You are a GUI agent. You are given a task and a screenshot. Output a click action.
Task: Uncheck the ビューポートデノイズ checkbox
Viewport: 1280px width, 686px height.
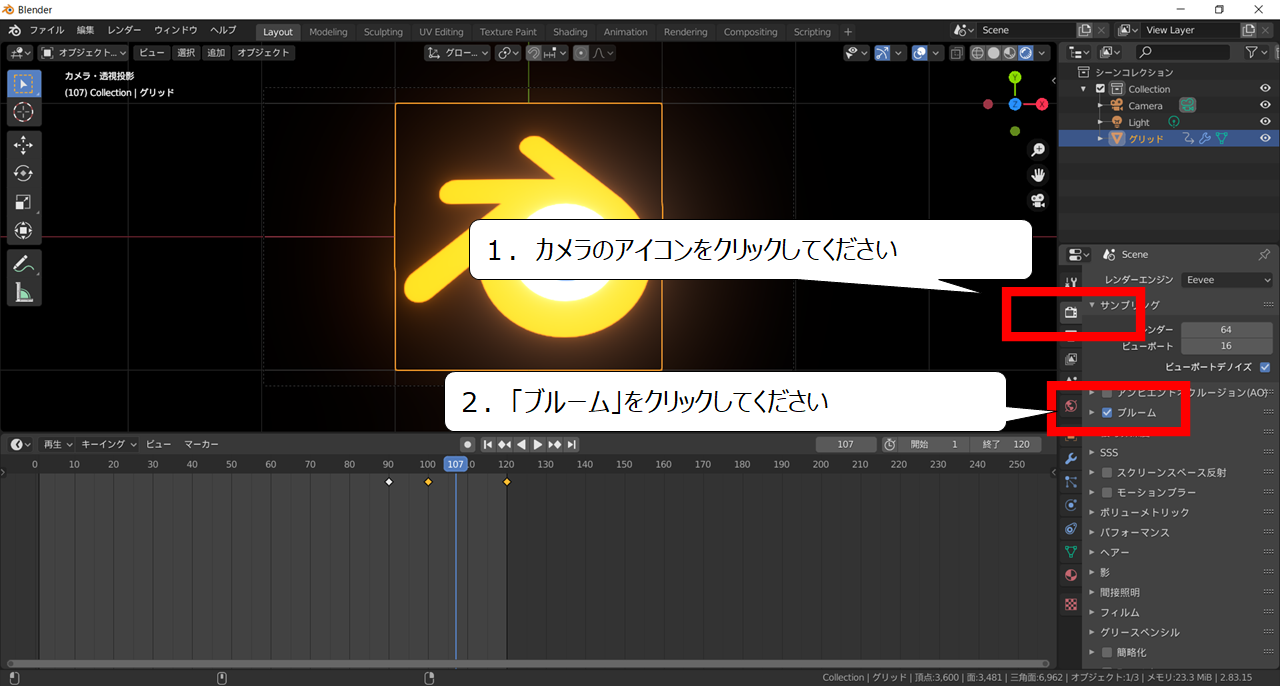pyautogui.click(x=1265, y=367)
